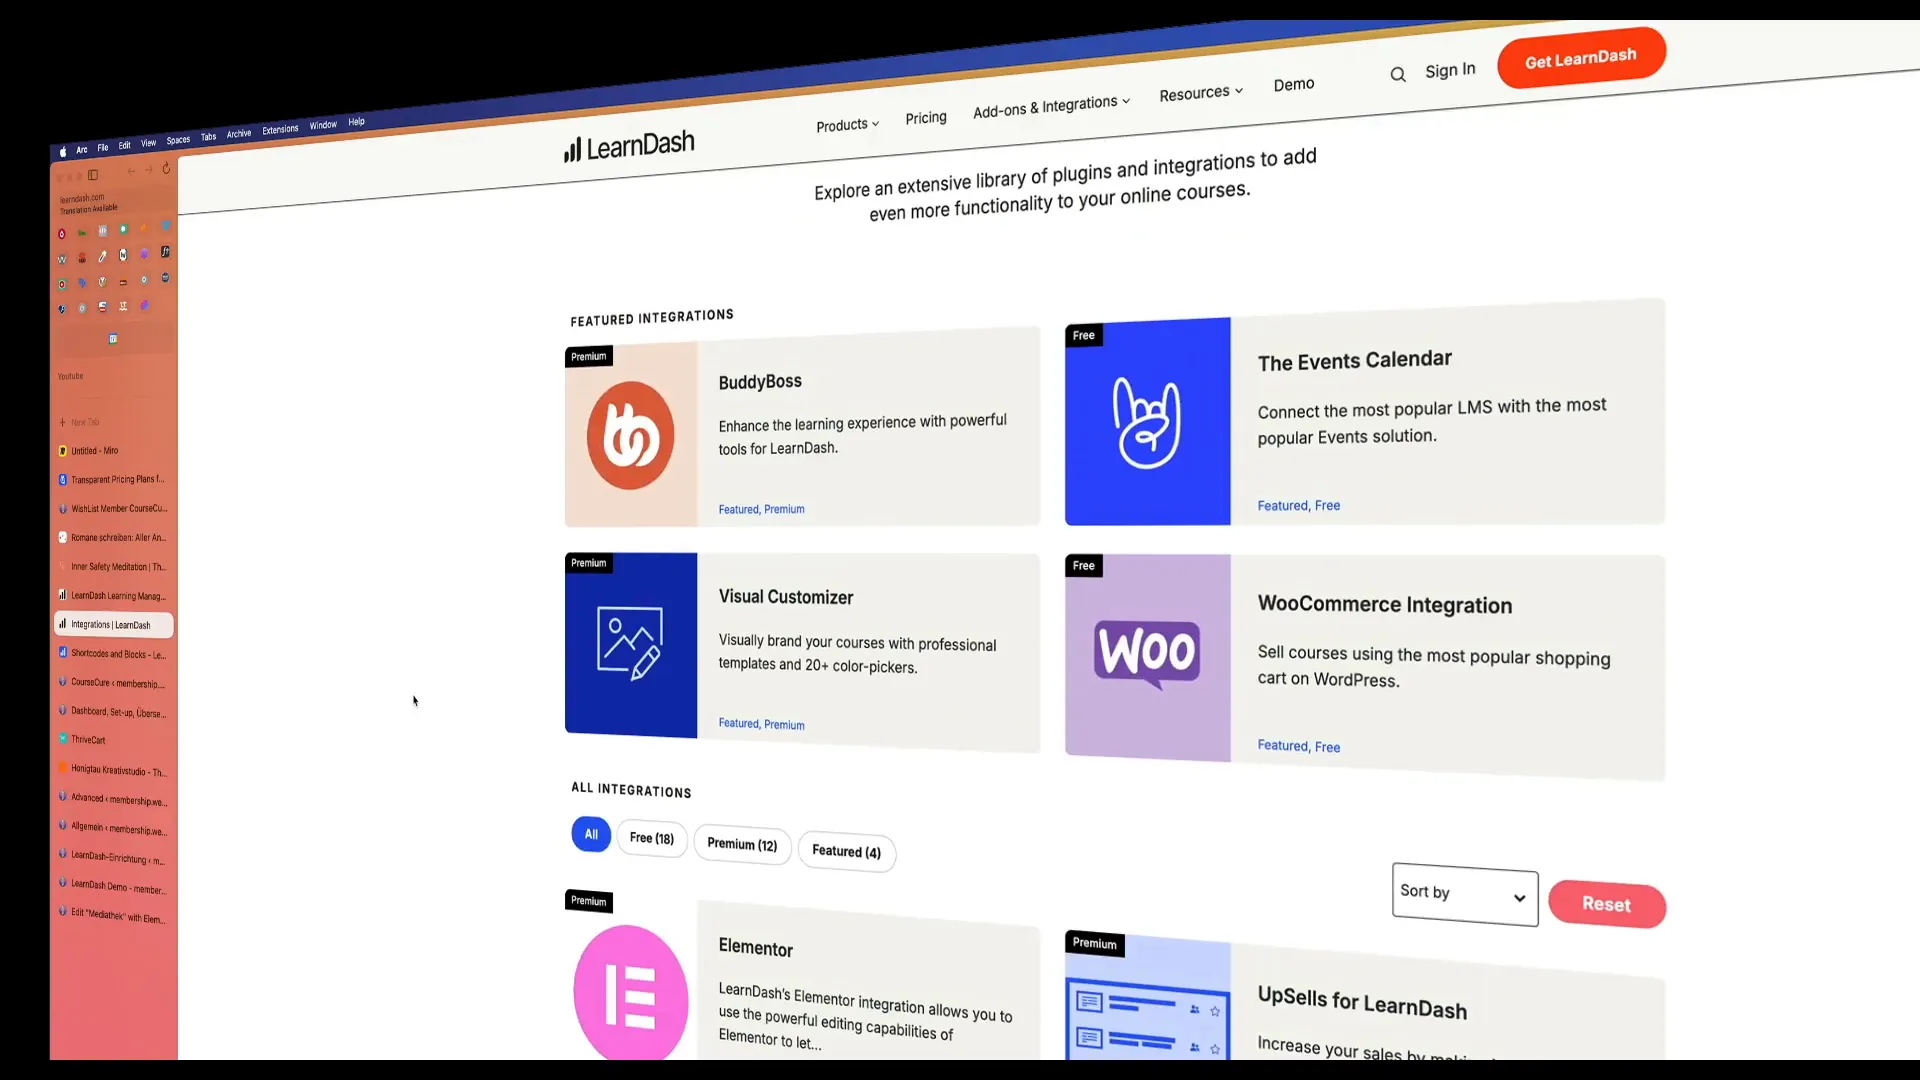Viewport: 1920px width, 1080px height.
Task: Switch to the 'LearnDash Learning Manag...' tab
Action: 113,595
